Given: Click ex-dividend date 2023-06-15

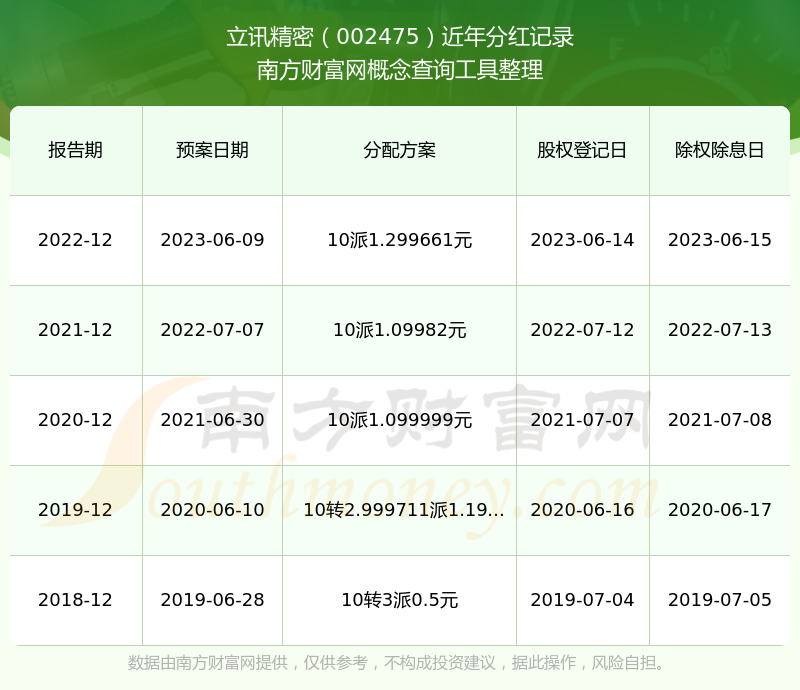Looking at the screenshot, I should (719, 240).
